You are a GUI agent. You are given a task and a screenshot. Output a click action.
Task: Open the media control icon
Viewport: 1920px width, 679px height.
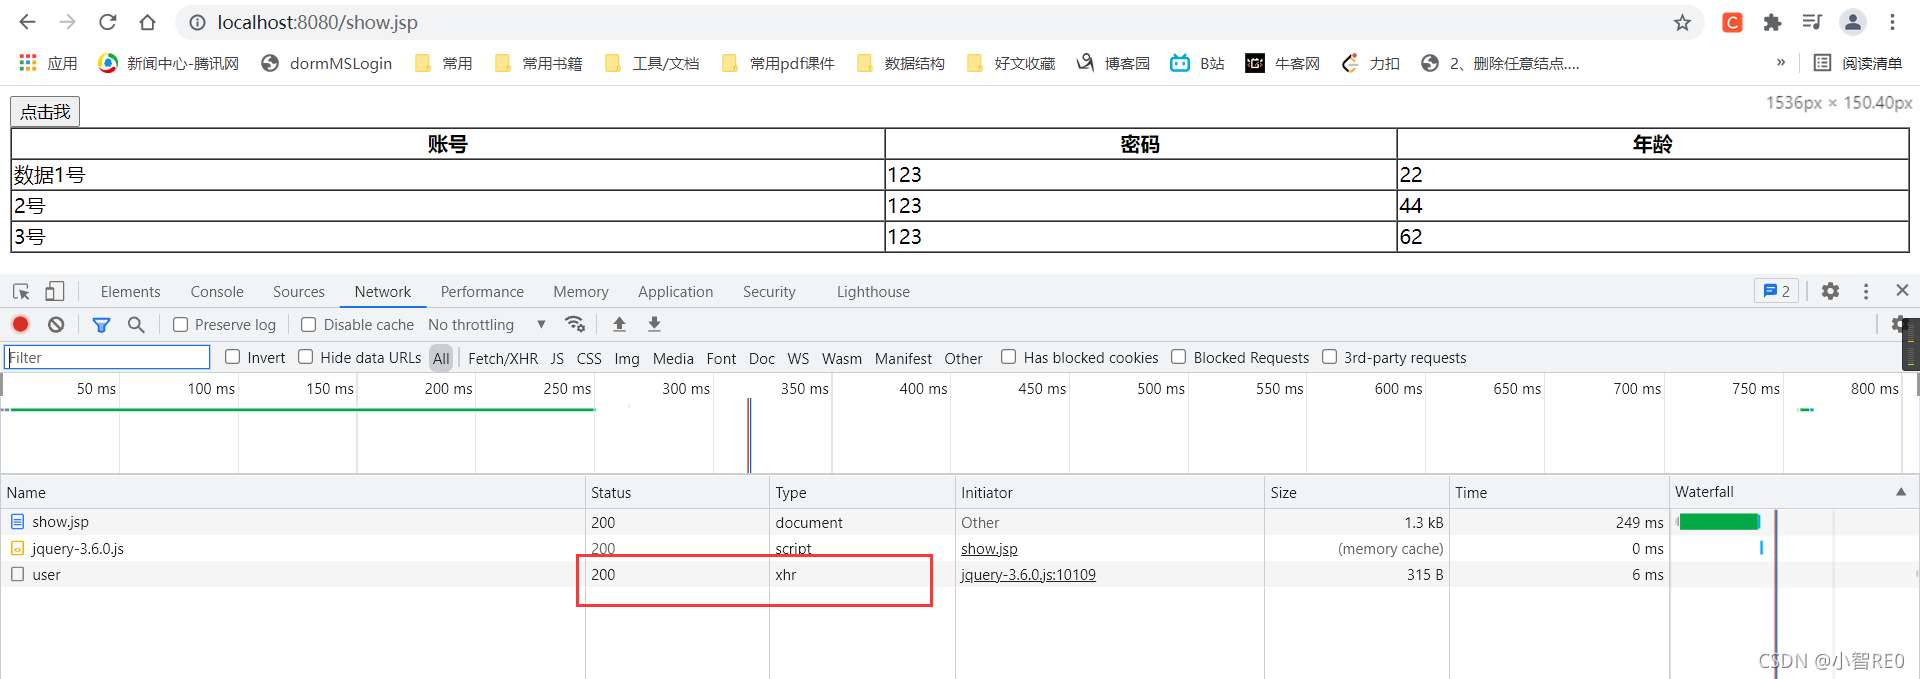[x=1812, y=22]
